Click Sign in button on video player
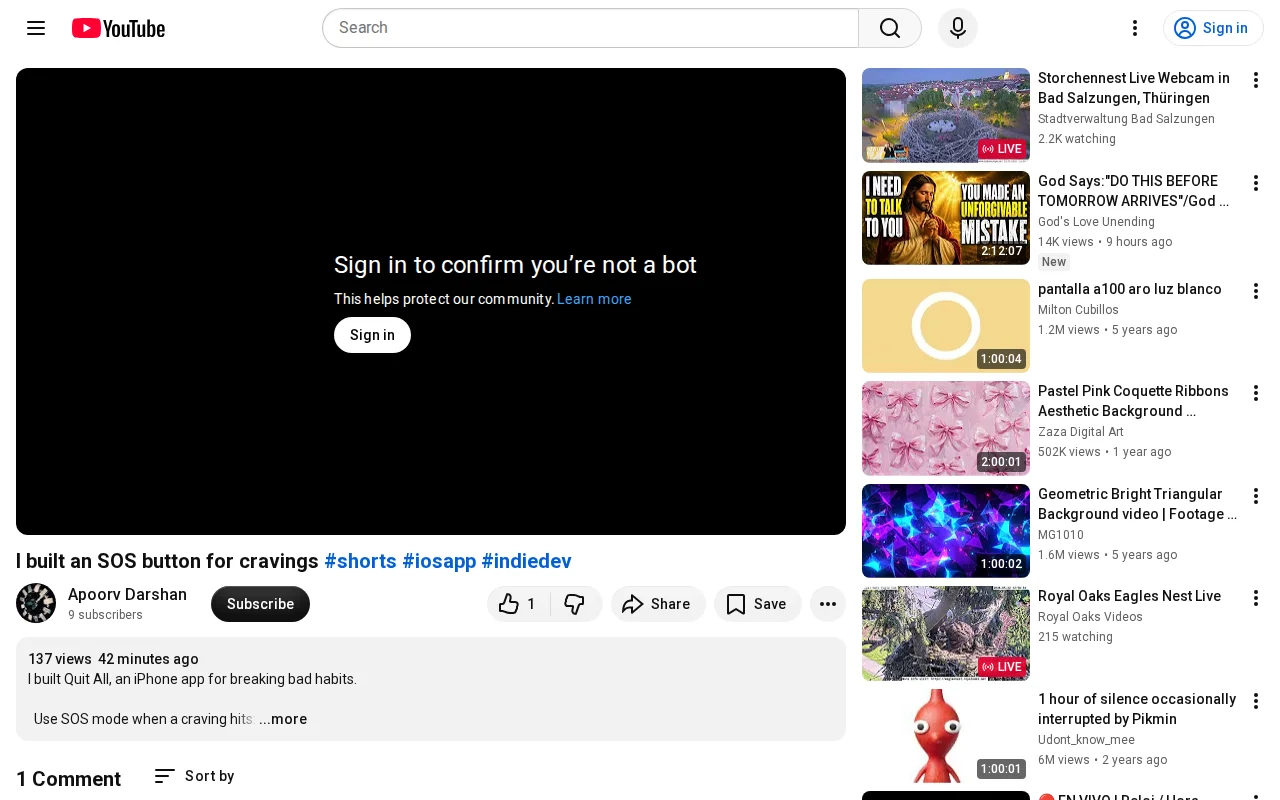Image resolution: width=1280 pixels, height=800 pixels. [x=372, y=335]
